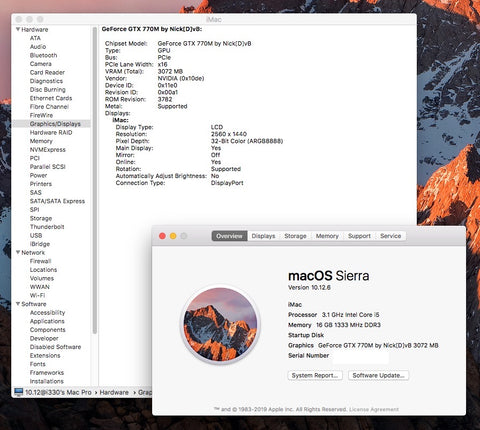Select SPI in sidebar
The width and height of the screenshot is (480, 430).
34,210
